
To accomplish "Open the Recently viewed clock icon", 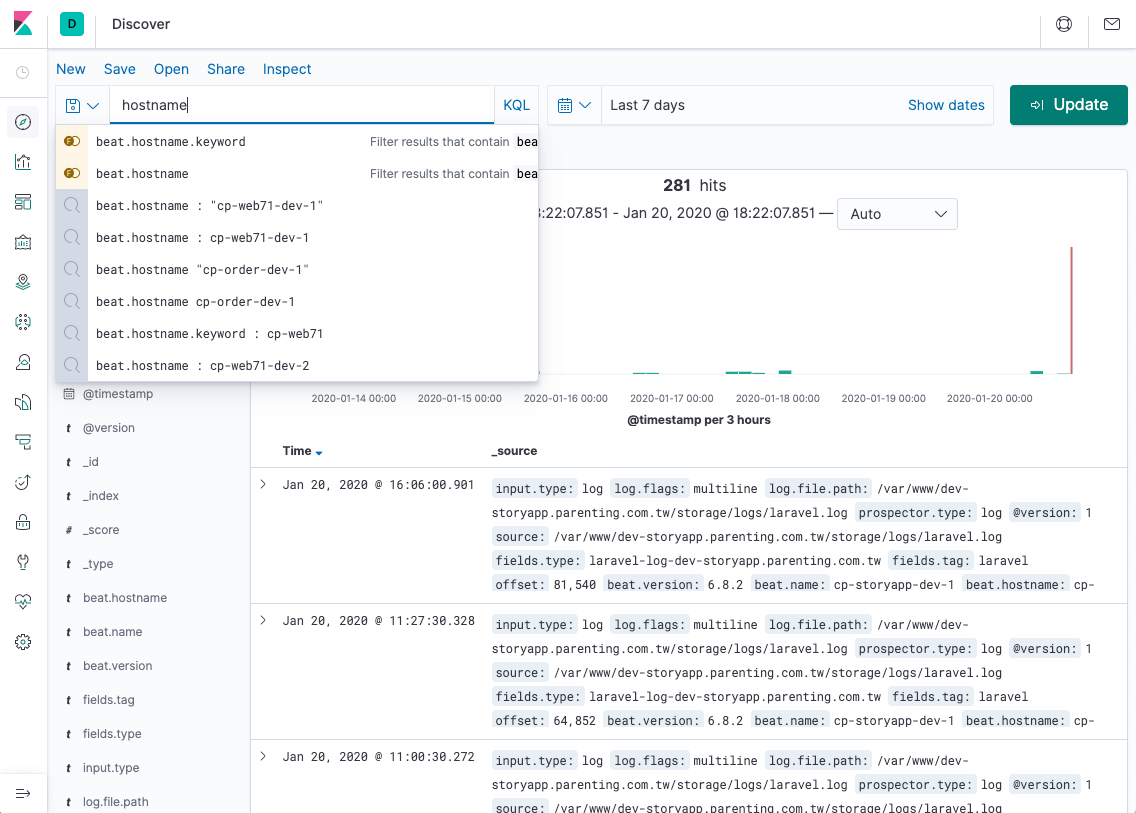I will (x=23, y=72).
